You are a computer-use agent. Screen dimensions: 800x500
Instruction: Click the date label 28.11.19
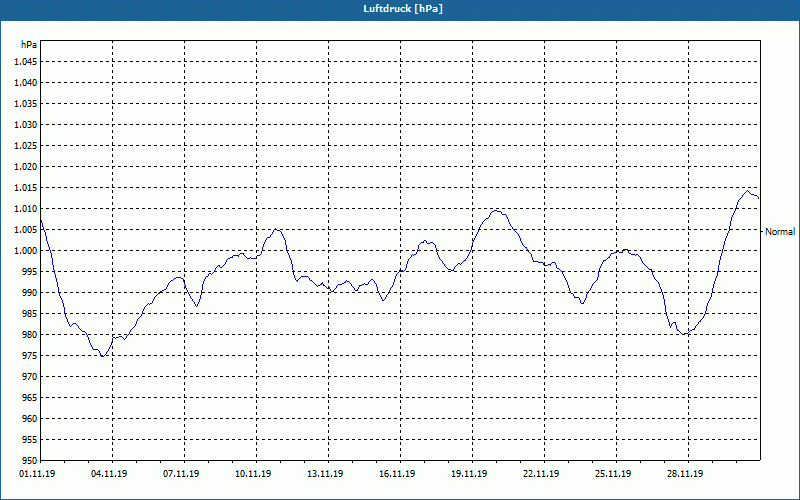685,474
